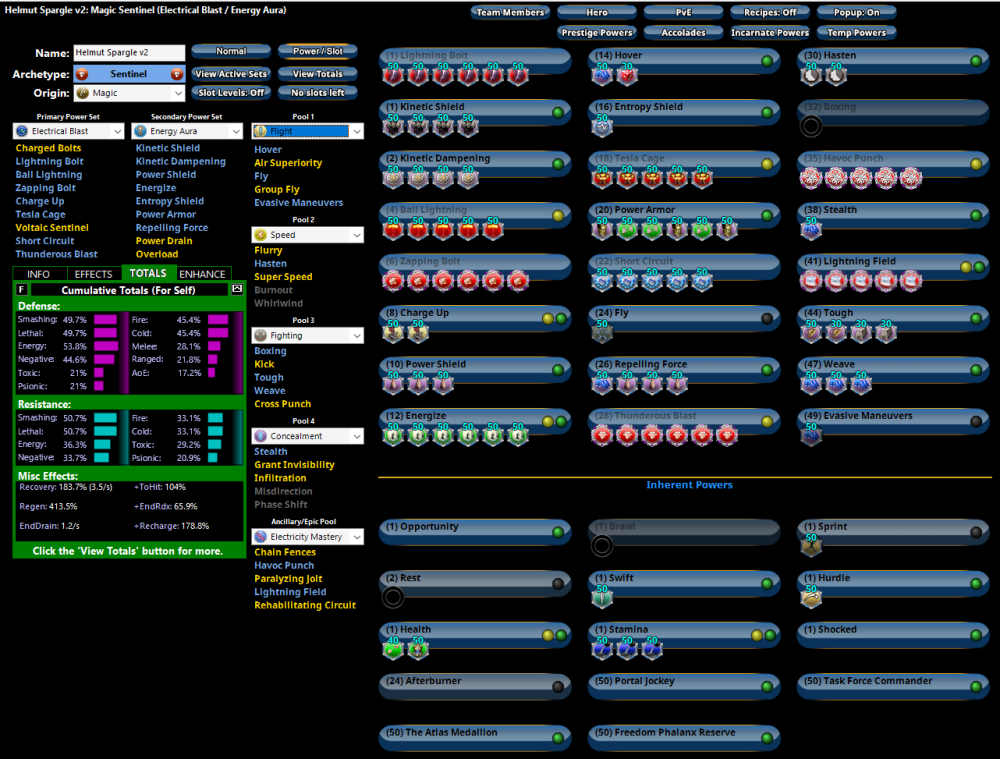Click the first enhancement slot under Lightning Bolt
The height and width of the screenshot is (759, 1000).
pos(393,75)
